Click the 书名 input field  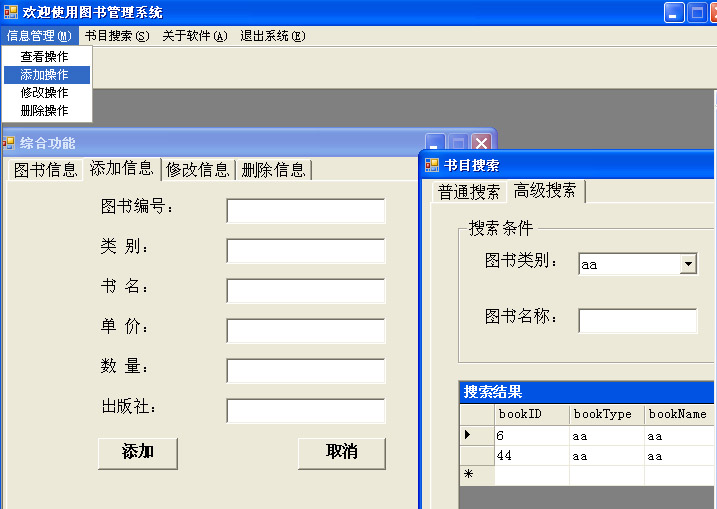point(306,291)
